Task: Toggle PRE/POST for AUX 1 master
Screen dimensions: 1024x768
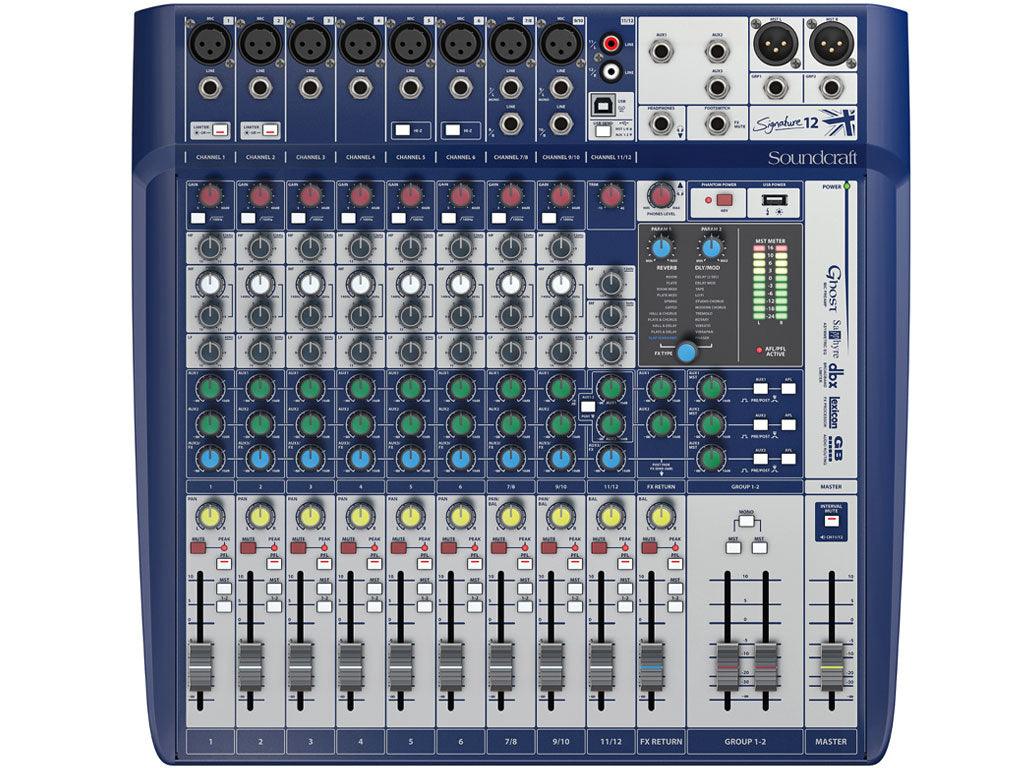Action: 760,388
